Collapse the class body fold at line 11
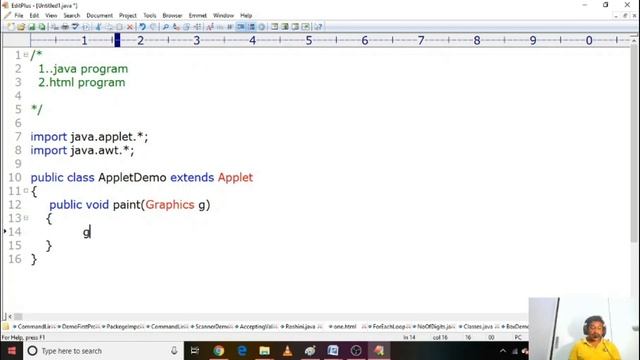Image resolution: width=640 pixels, height=360 pixels. click(26, 191)
